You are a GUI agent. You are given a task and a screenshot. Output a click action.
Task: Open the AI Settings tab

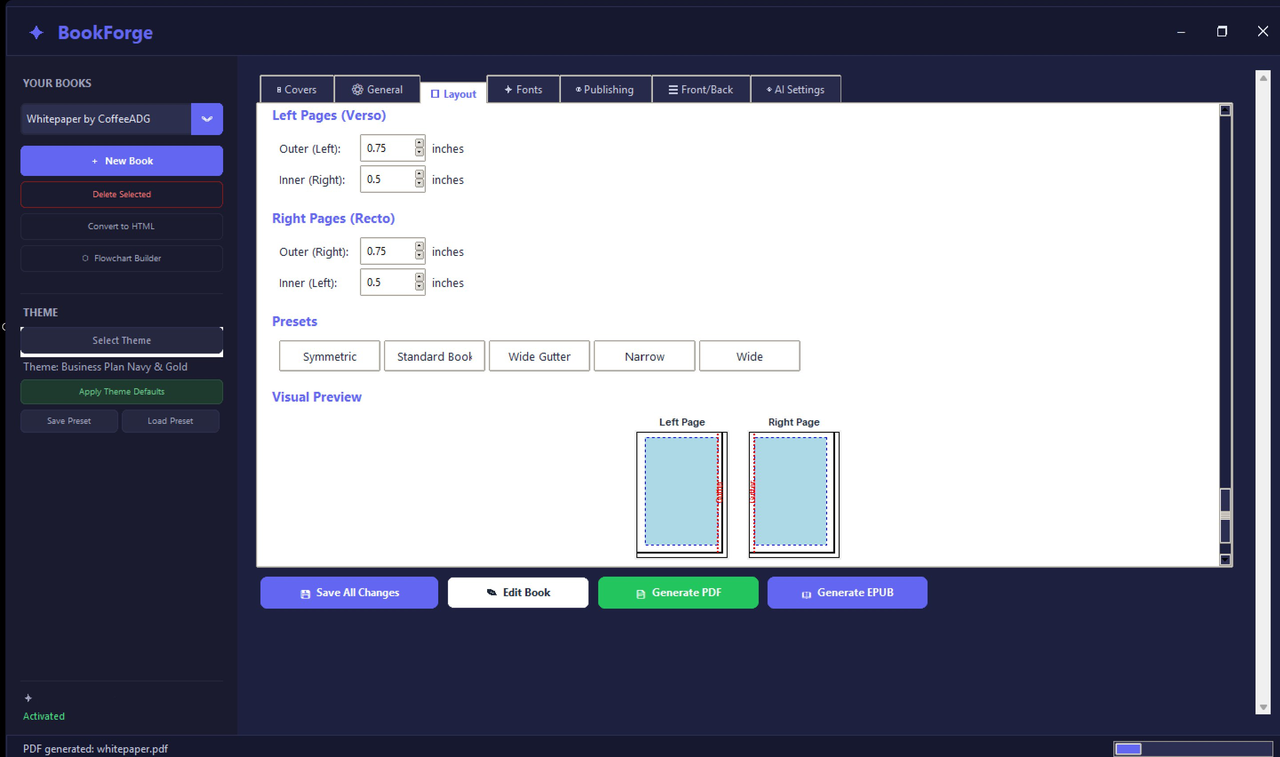796,89
